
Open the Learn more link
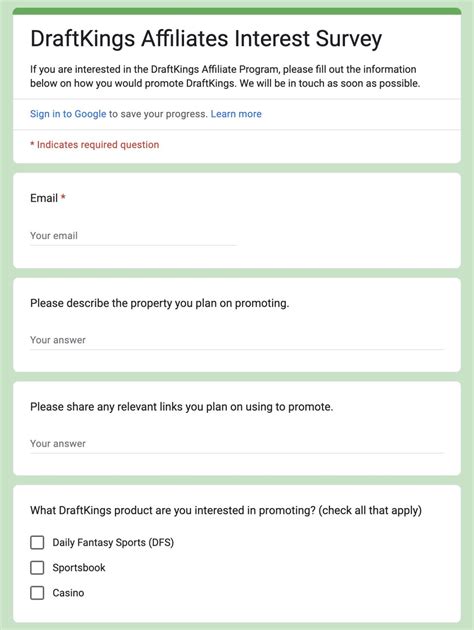pos(236,114)
